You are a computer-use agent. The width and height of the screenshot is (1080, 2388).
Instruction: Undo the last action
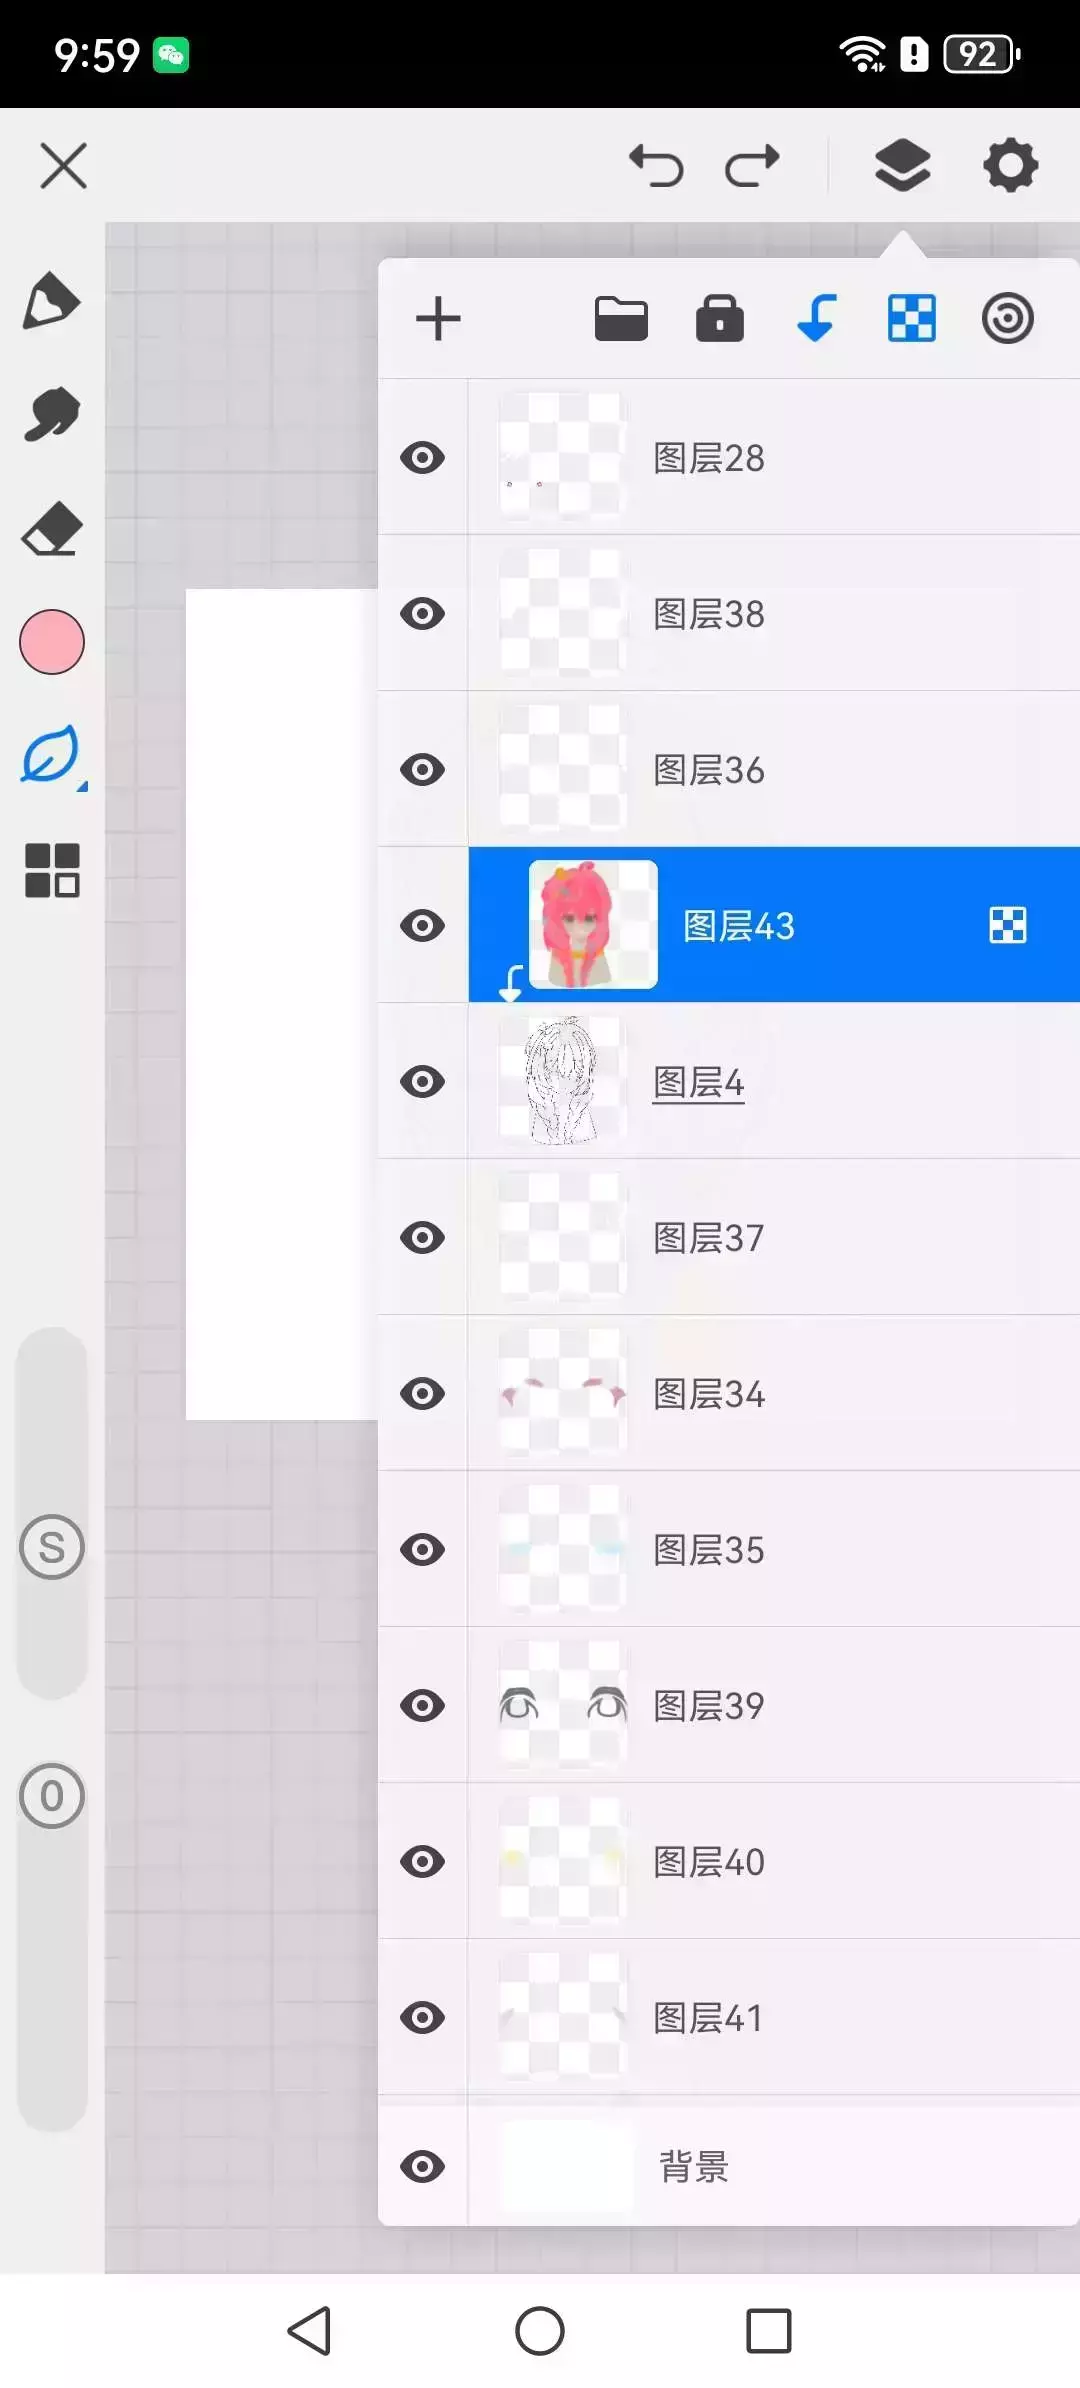tap(656, 165)
